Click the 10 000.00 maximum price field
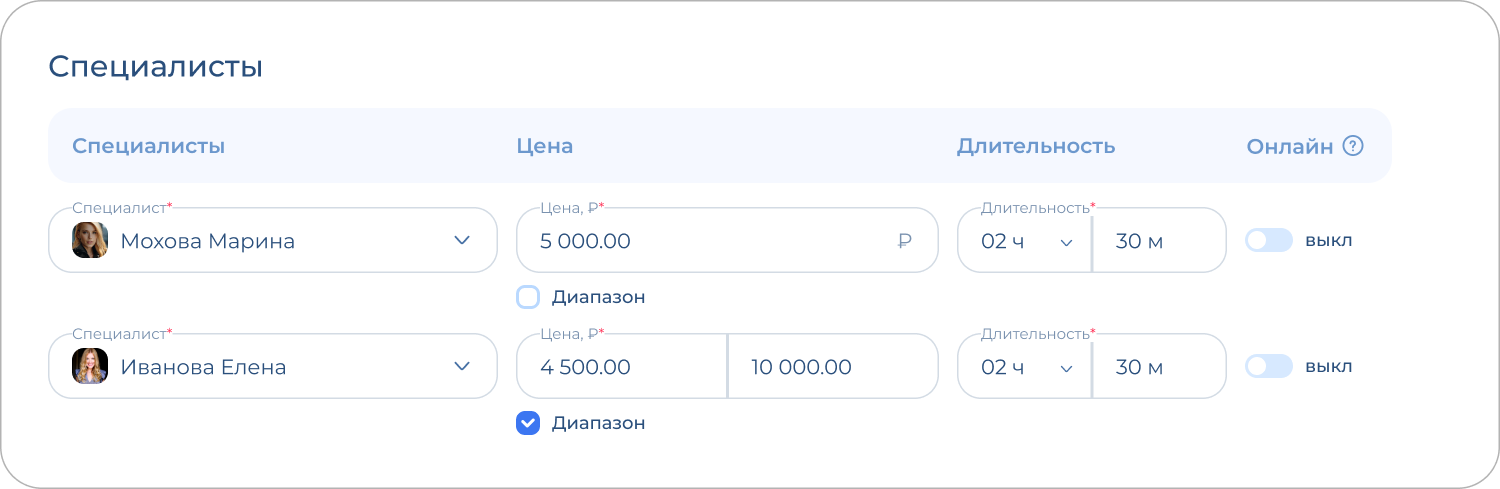Screen dimensions: 1500x489 (x=832, y=367)
